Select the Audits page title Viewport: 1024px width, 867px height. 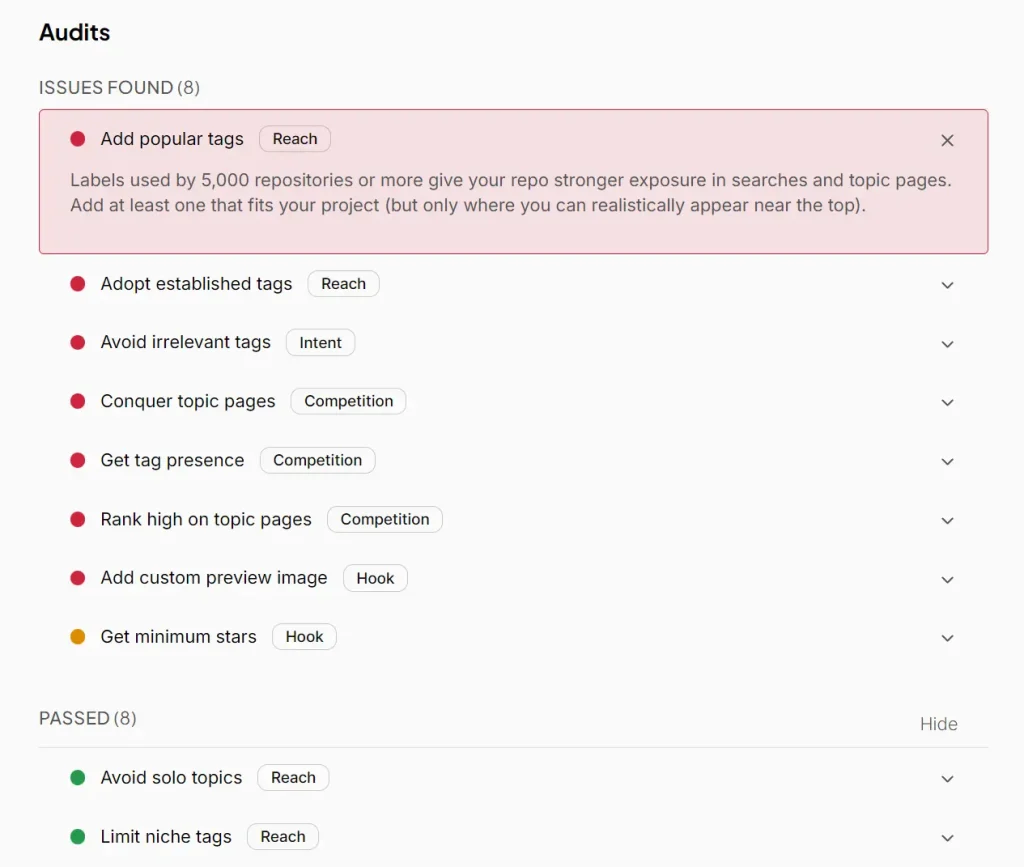click(74, 32)
